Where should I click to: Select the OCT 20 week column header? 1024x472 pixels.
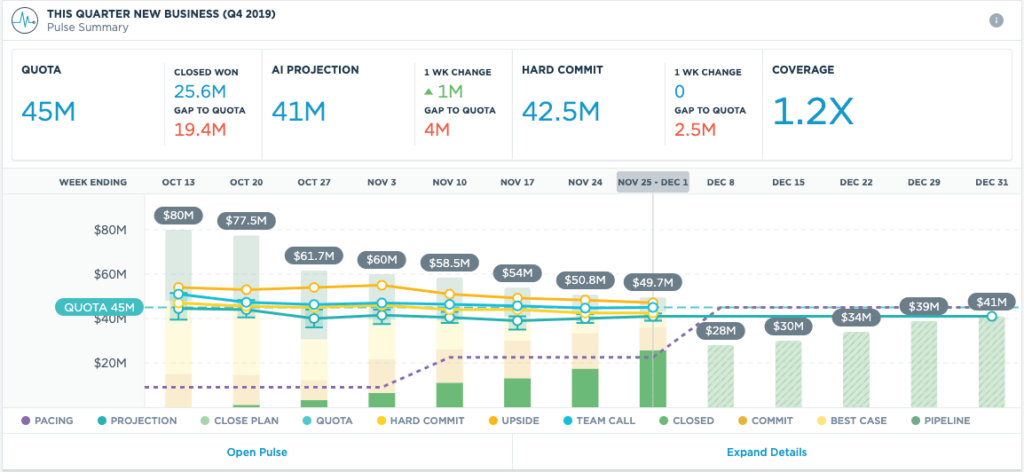pyautogui.click(x=246, y=182)
